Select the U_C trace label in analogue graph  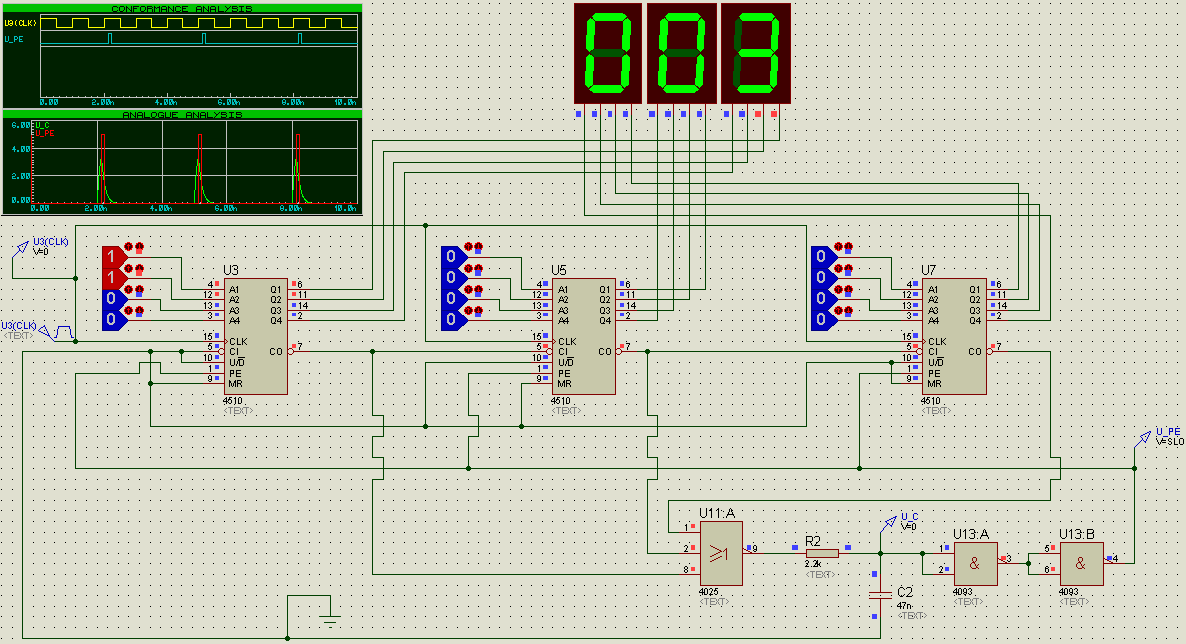42,125
